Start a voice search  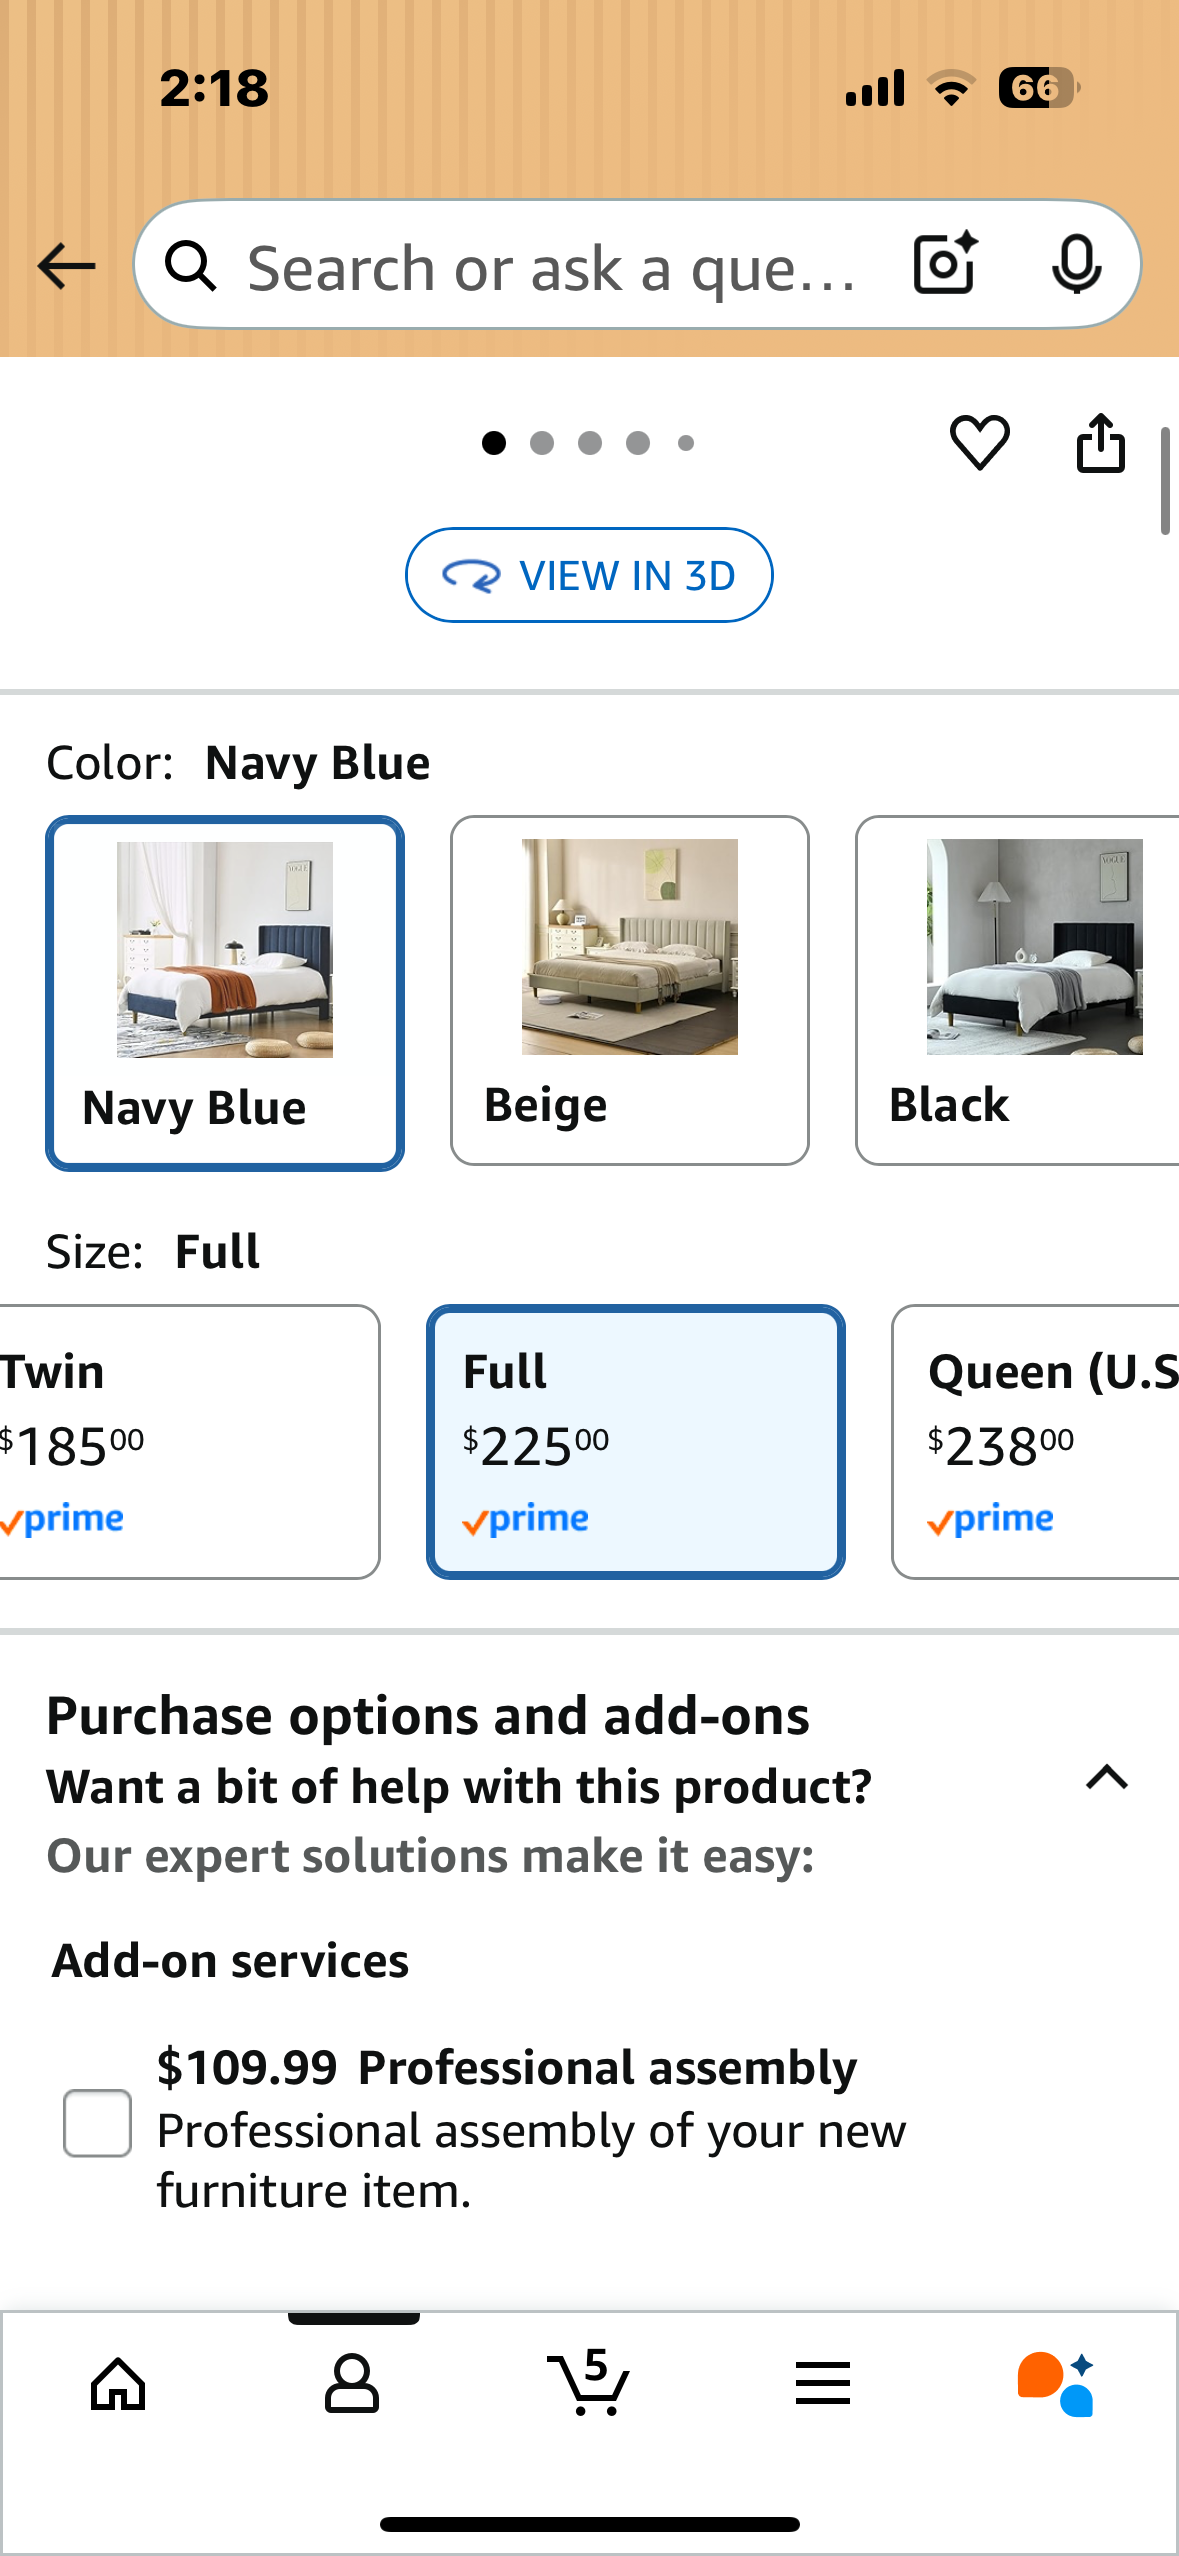pos(1077,265)
